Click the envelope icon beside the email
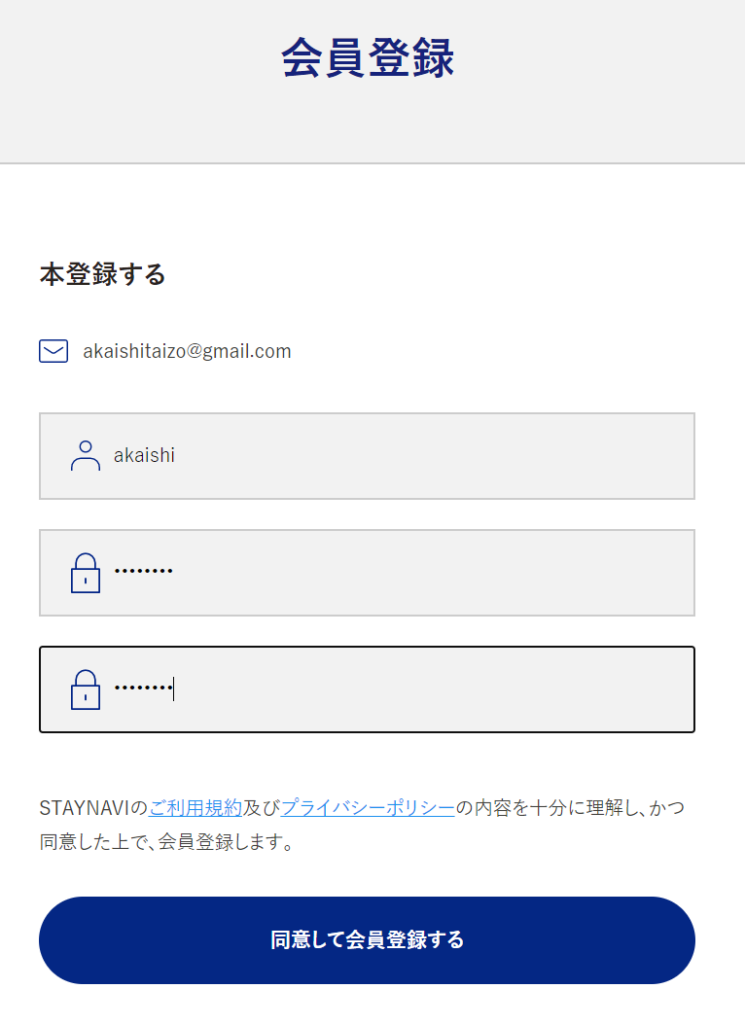Viewport: 745px width, 1024px height. (x=53, y=351)
